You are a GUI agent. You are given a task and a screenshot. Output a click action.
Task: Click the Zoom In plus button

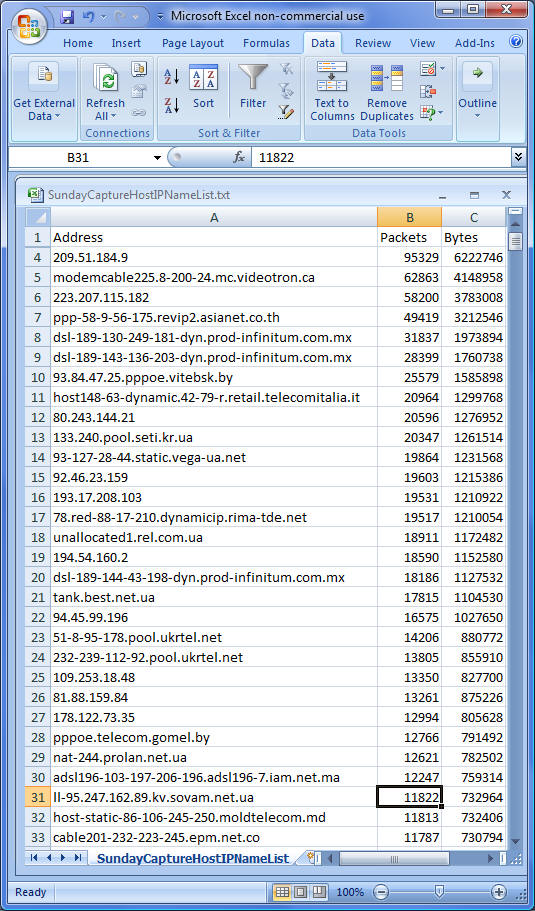498,892
